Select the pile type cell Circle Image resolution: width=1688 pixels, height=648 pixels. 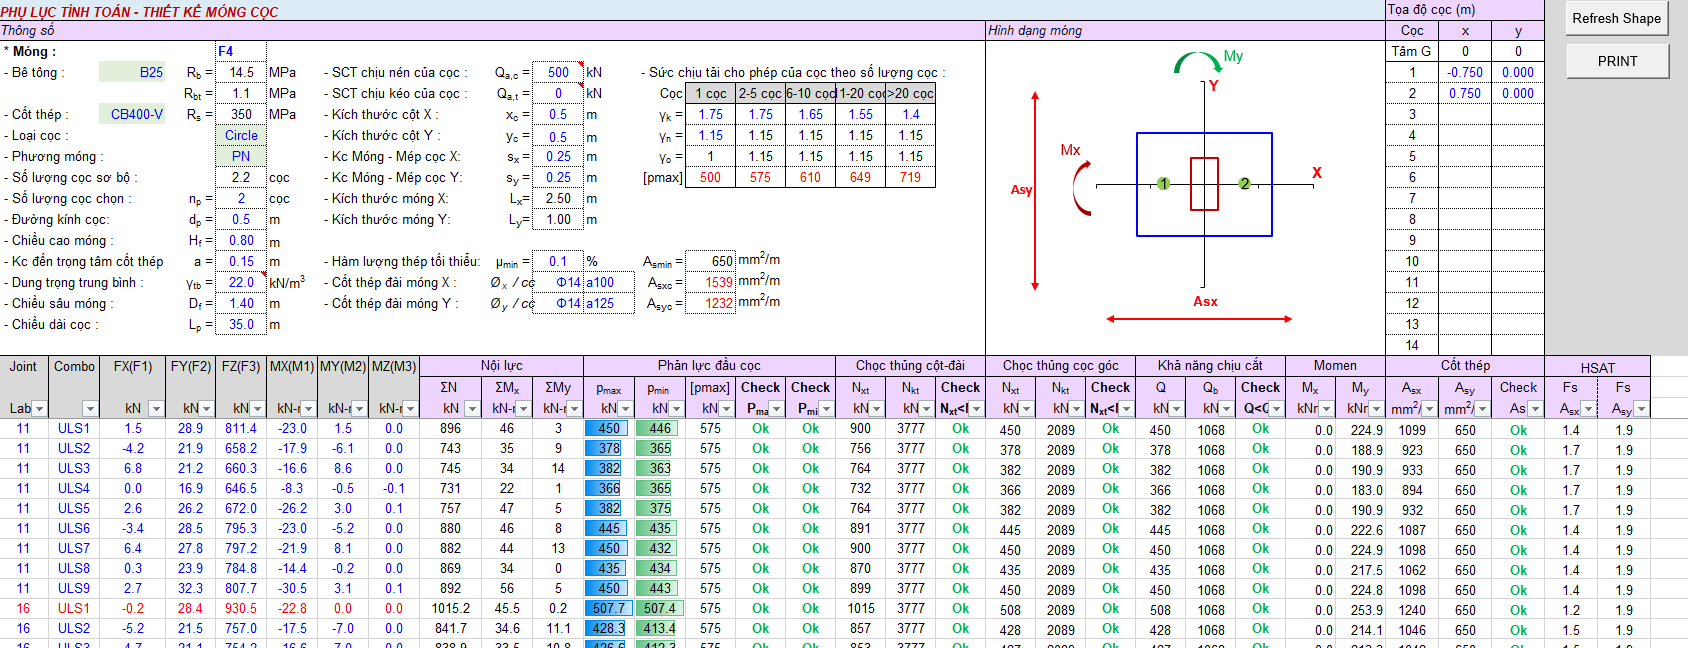coord(241,135)
